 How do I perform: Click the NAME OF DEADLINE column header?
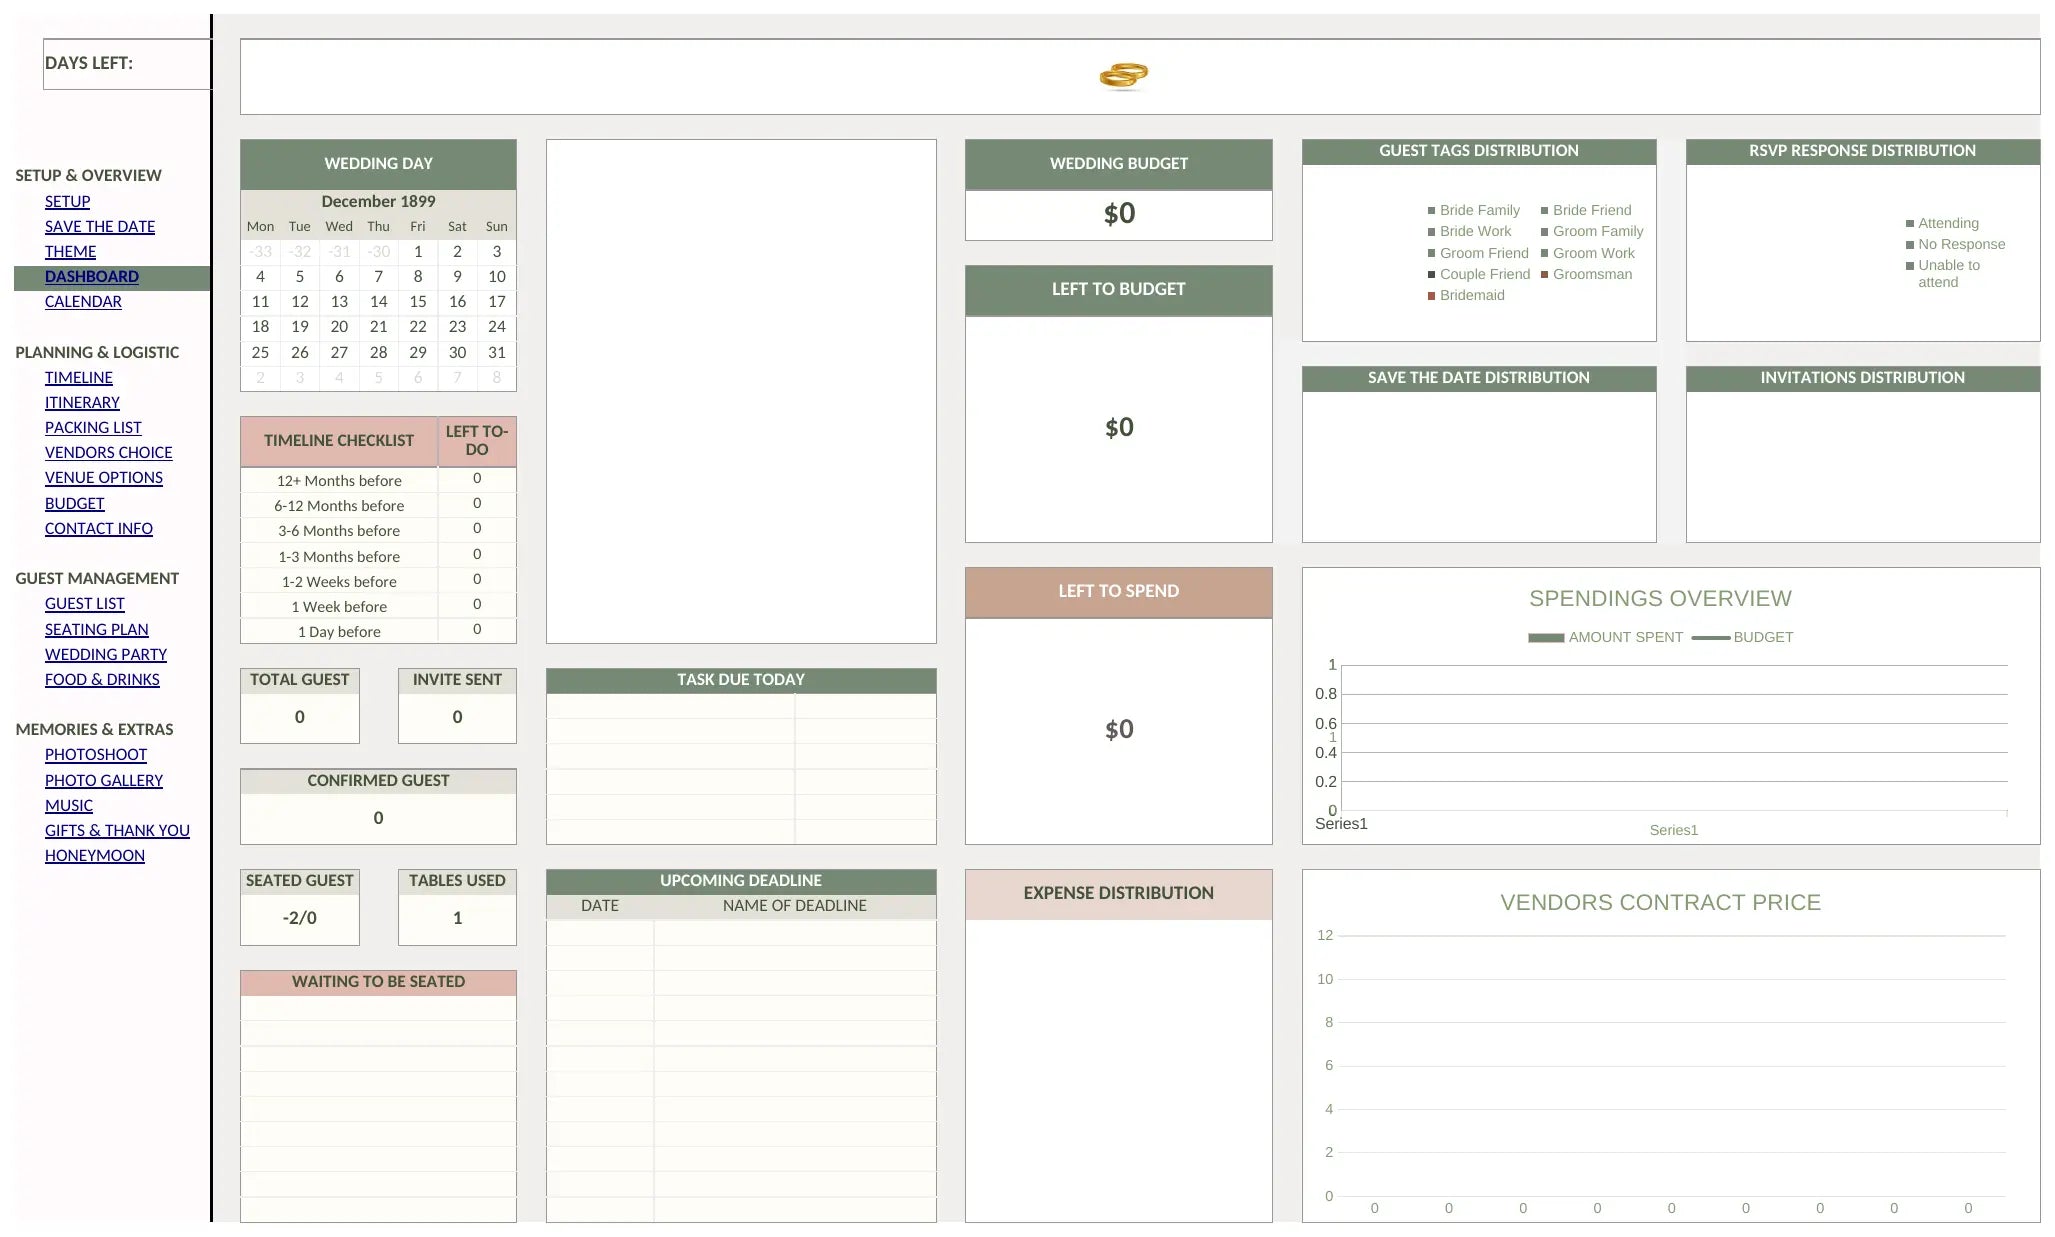click(795, 906)
